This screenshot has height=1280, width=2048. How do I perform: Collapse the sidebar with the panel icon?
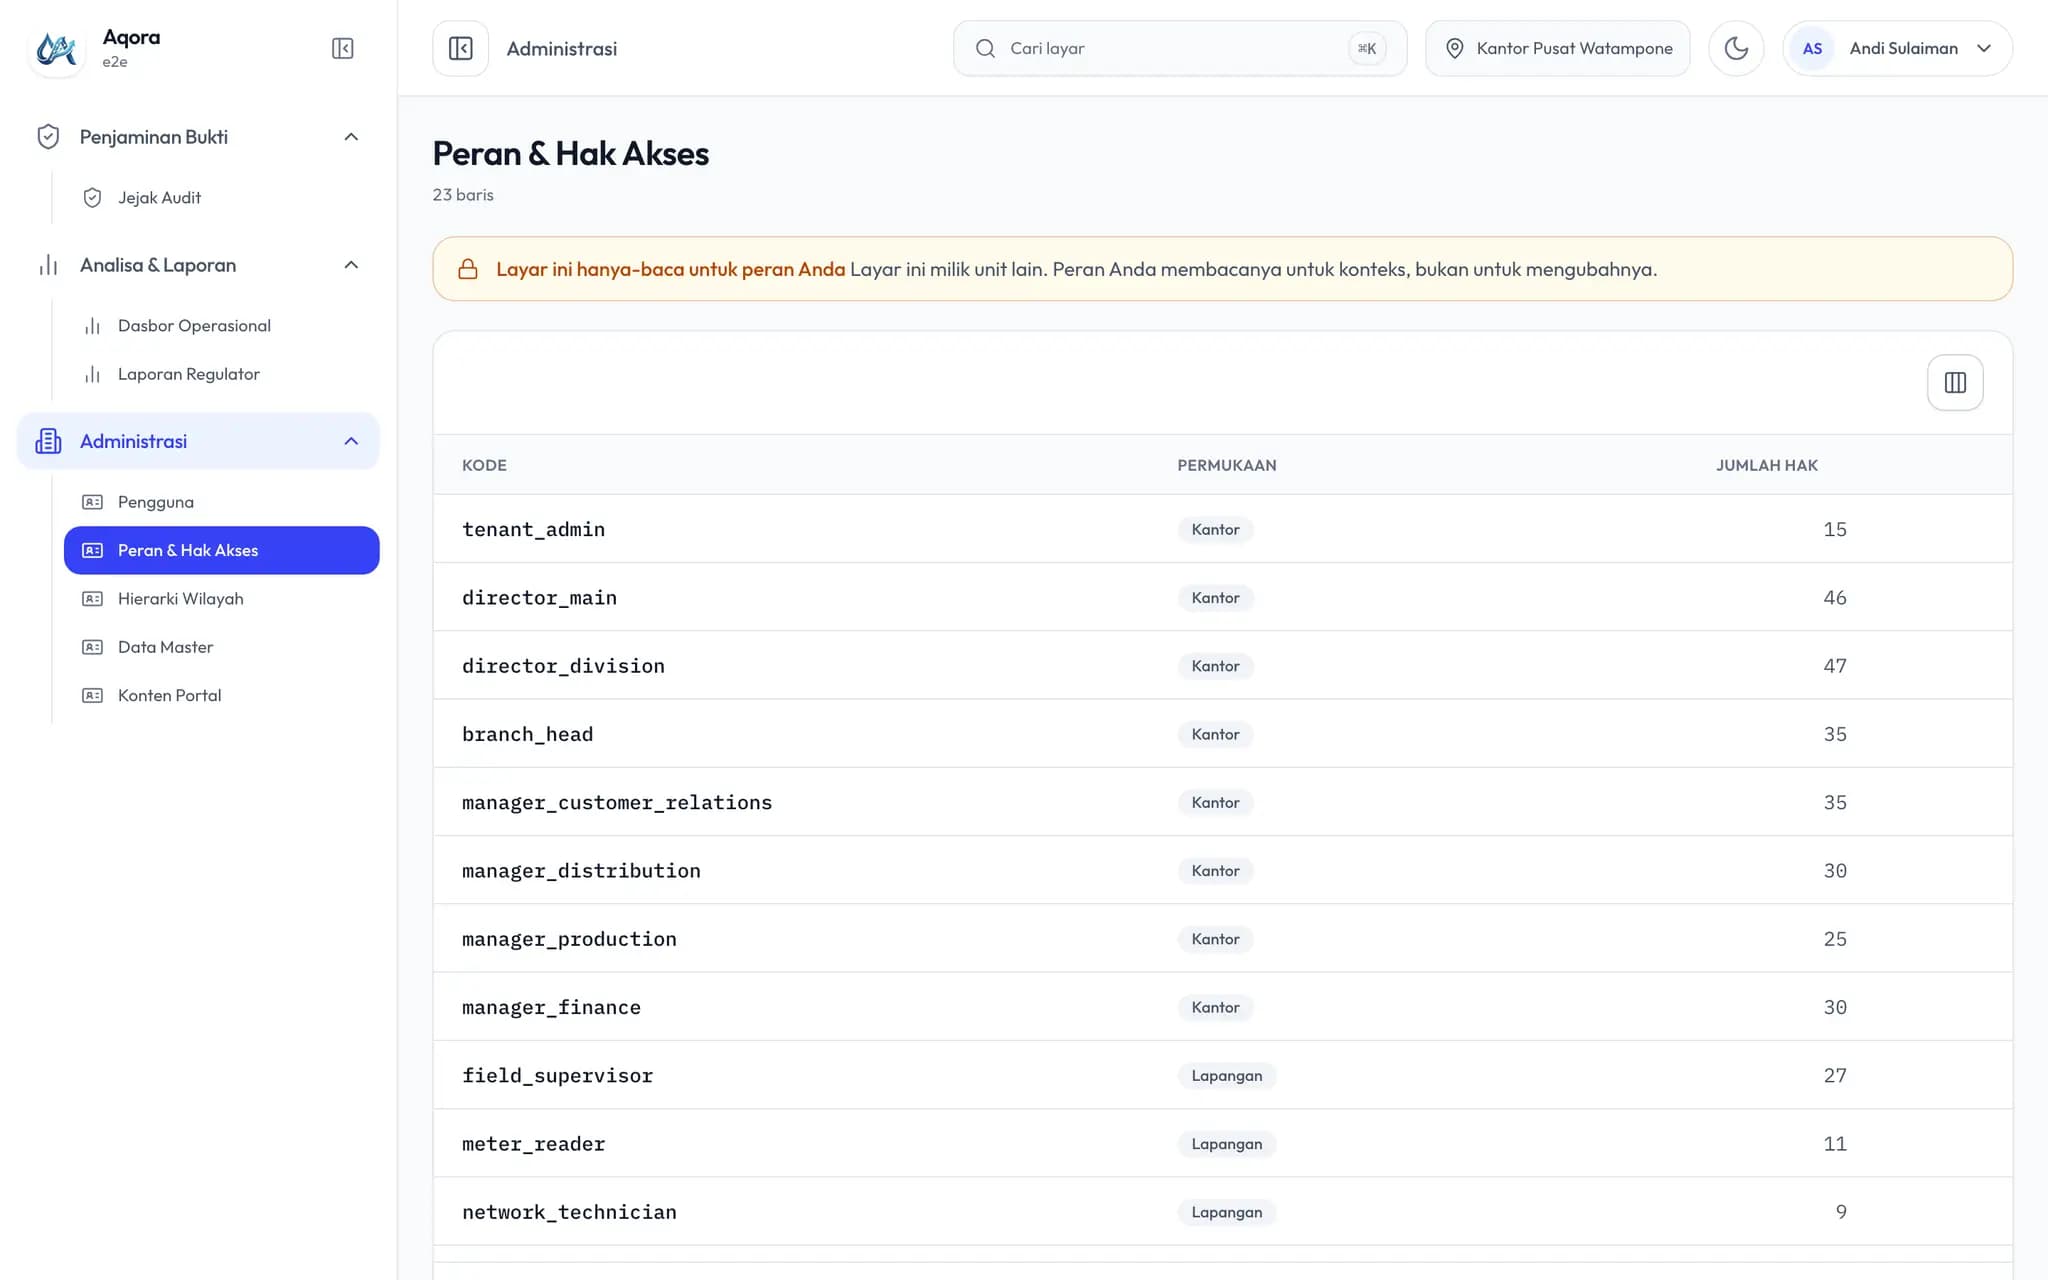pos(342,48)
